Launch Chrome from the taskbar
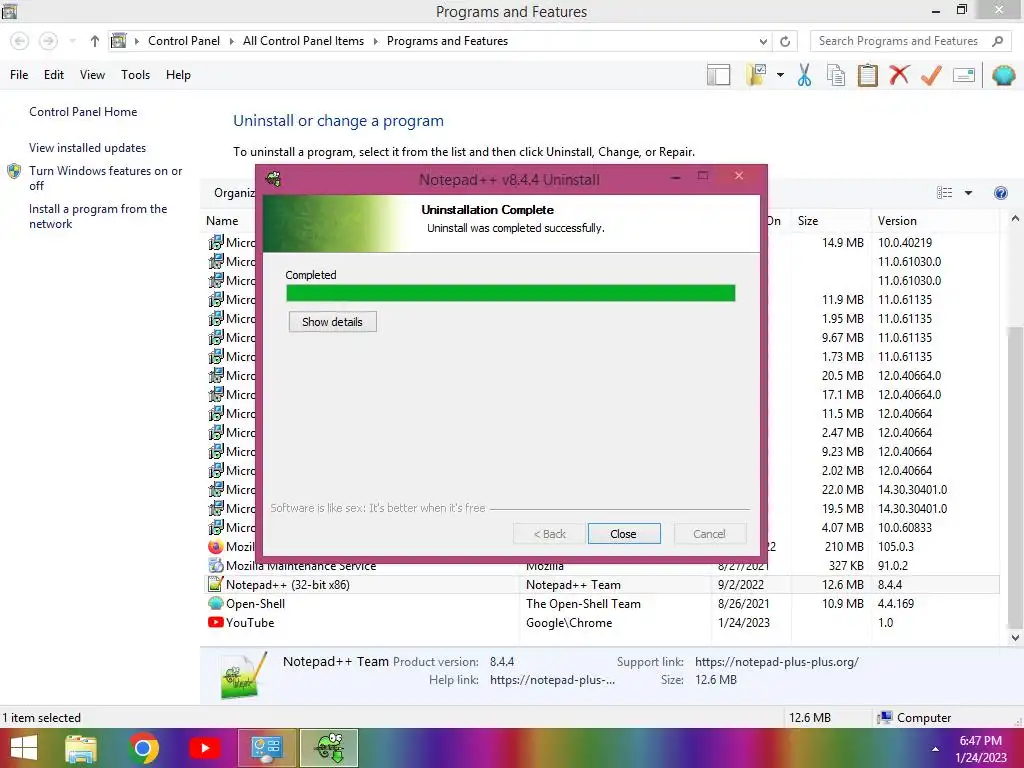1024x768 pixels. pyautogui.click(x=143, y=748)
